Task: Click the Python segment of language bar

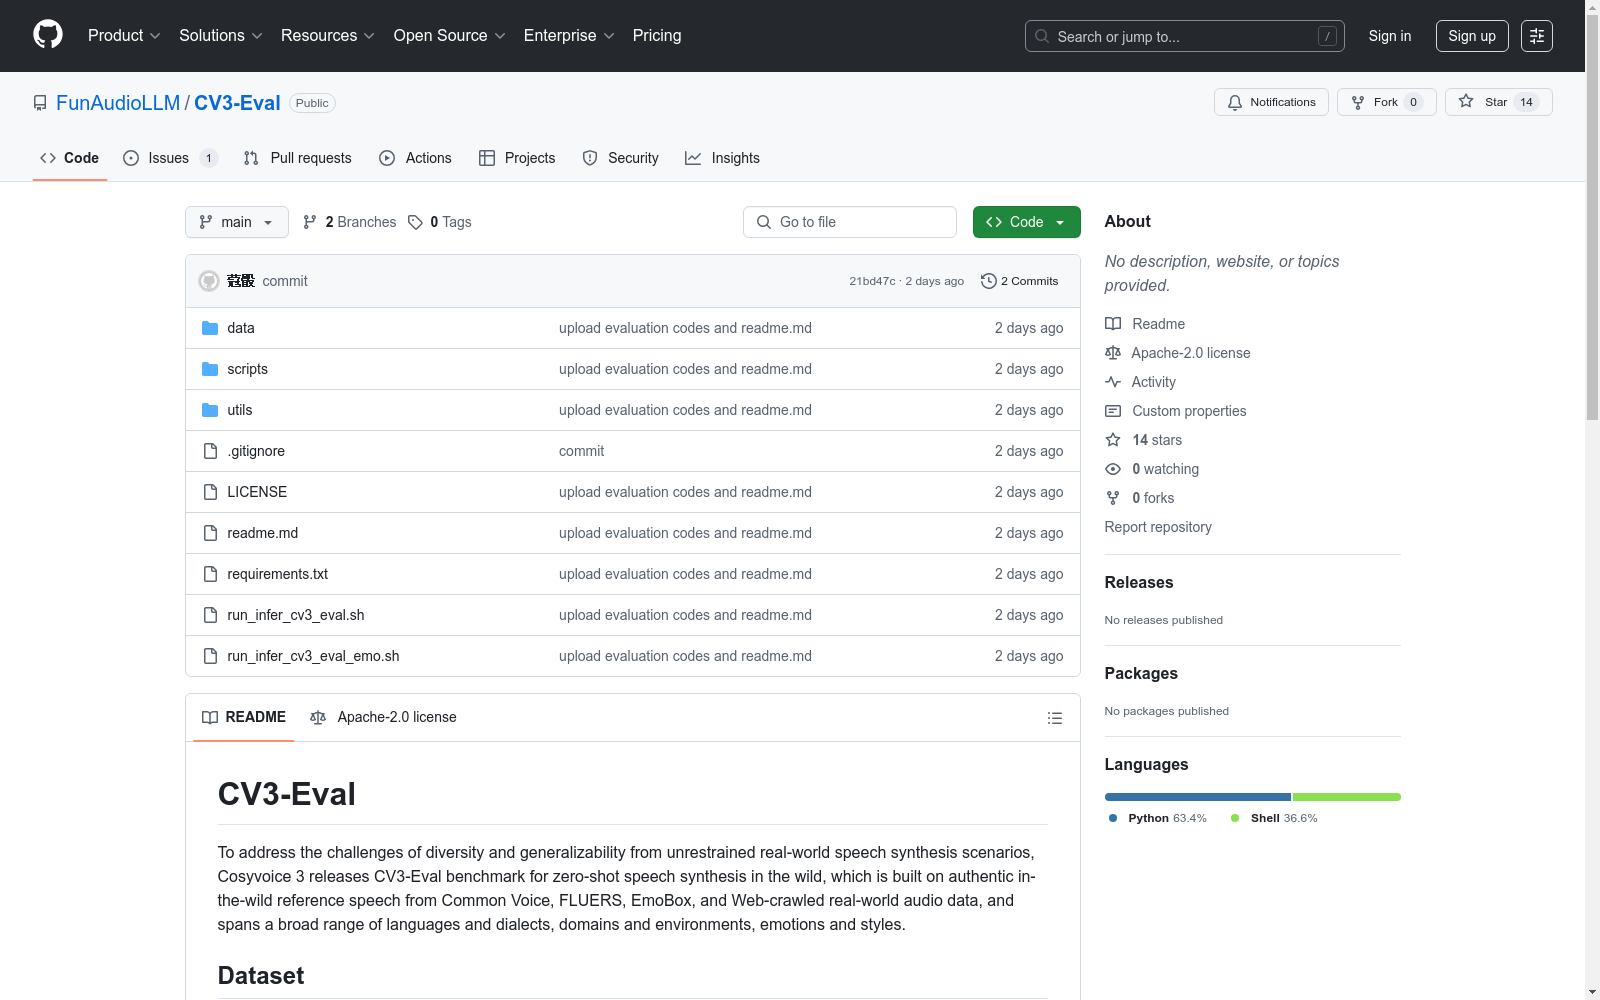Action: pos(1197,797)
